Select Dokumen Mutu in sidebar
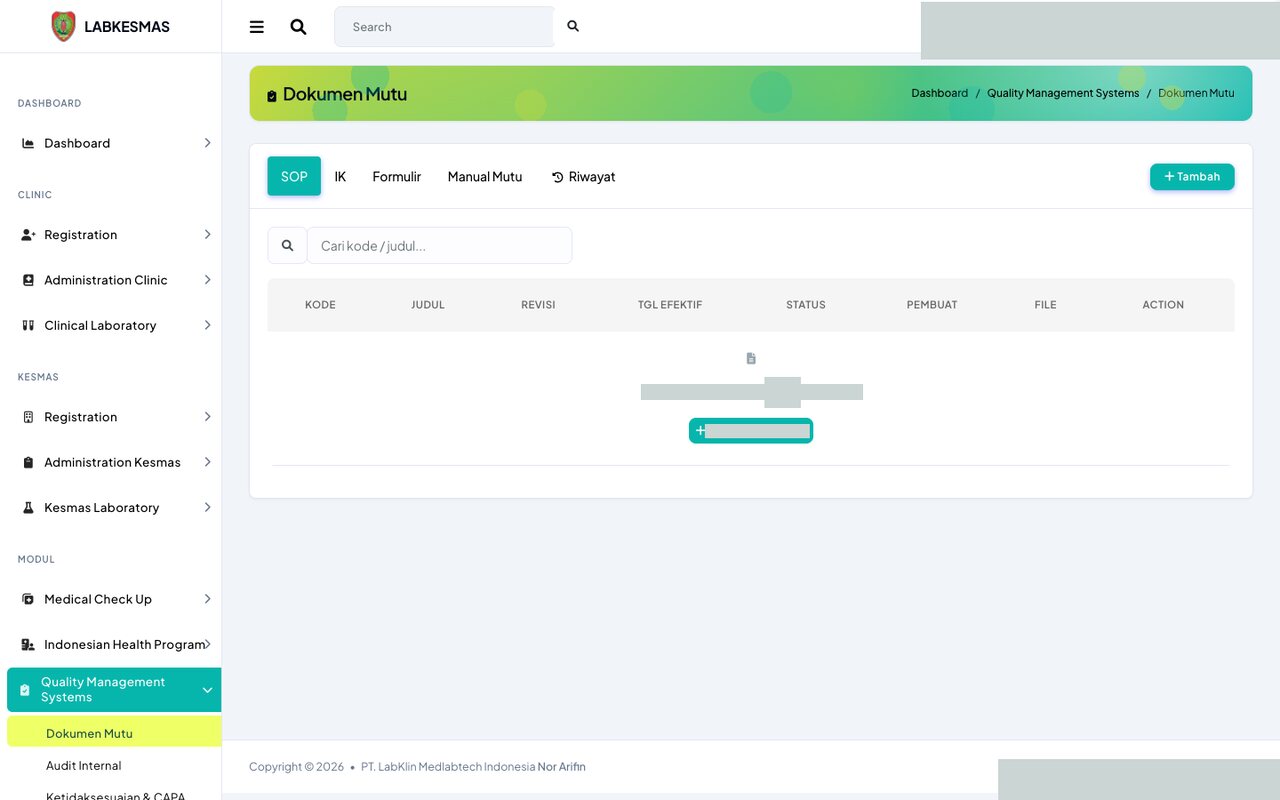Screen dimensions: 1280x800 (x=114, y=733)
